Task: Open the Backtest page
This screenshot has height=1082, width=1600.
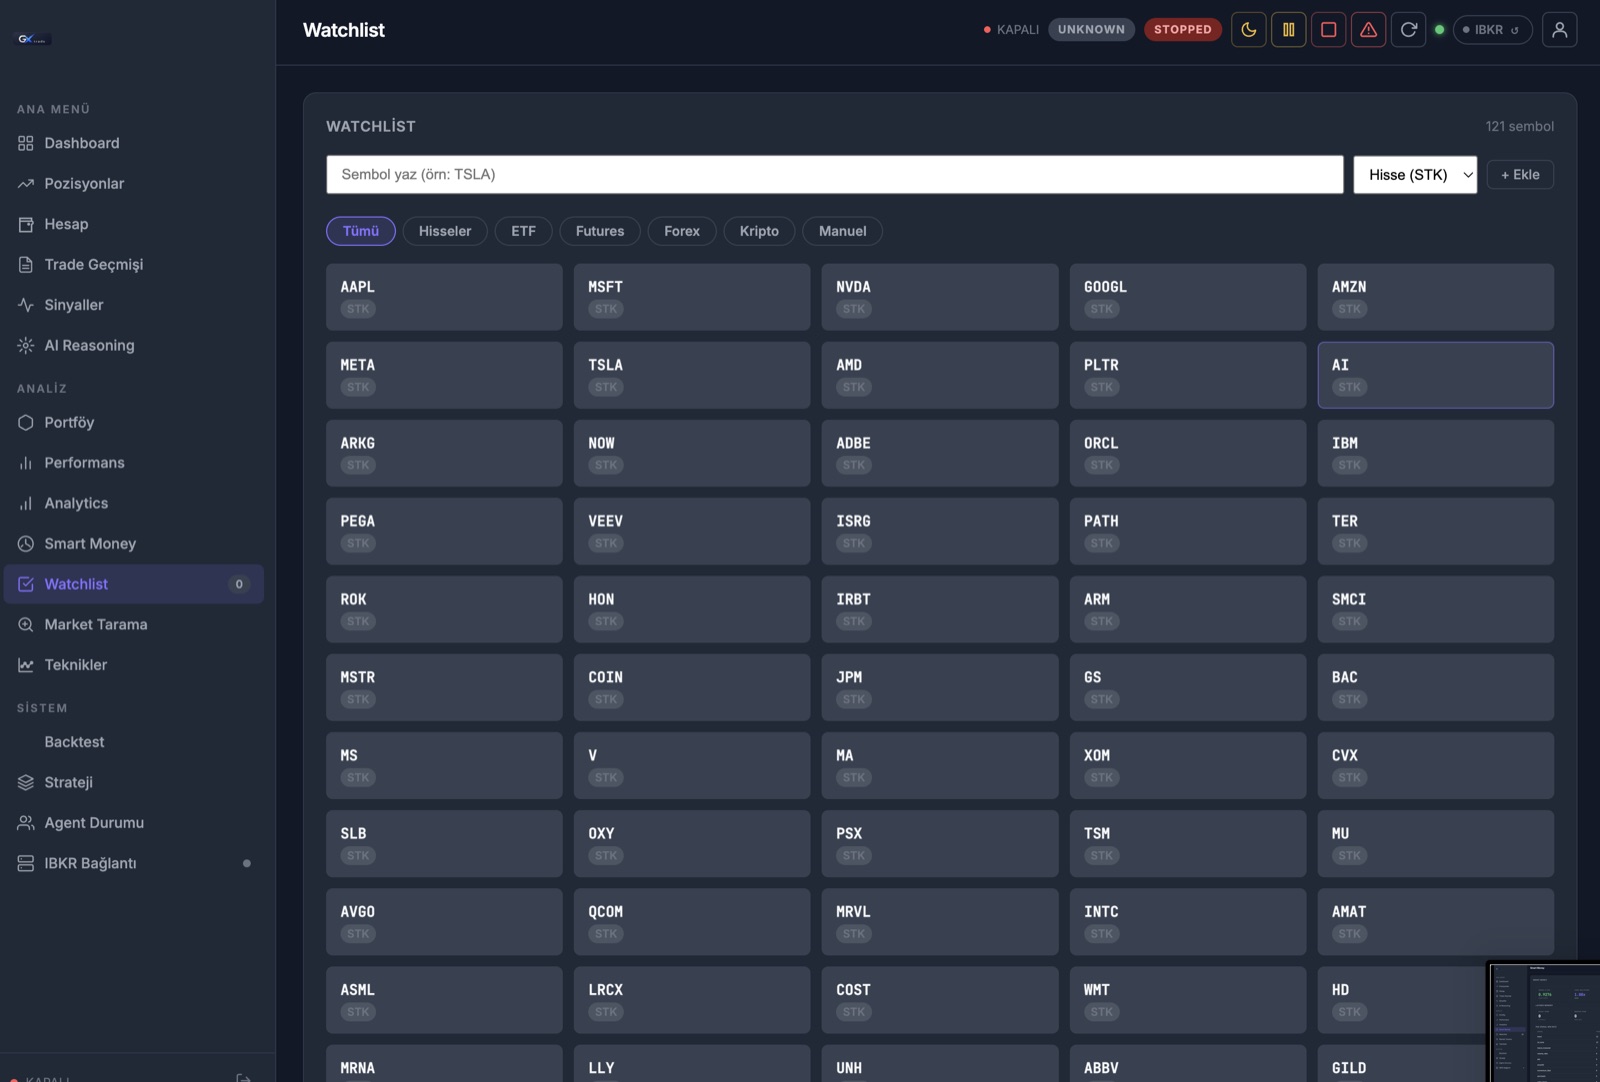Action: point(134,742)
